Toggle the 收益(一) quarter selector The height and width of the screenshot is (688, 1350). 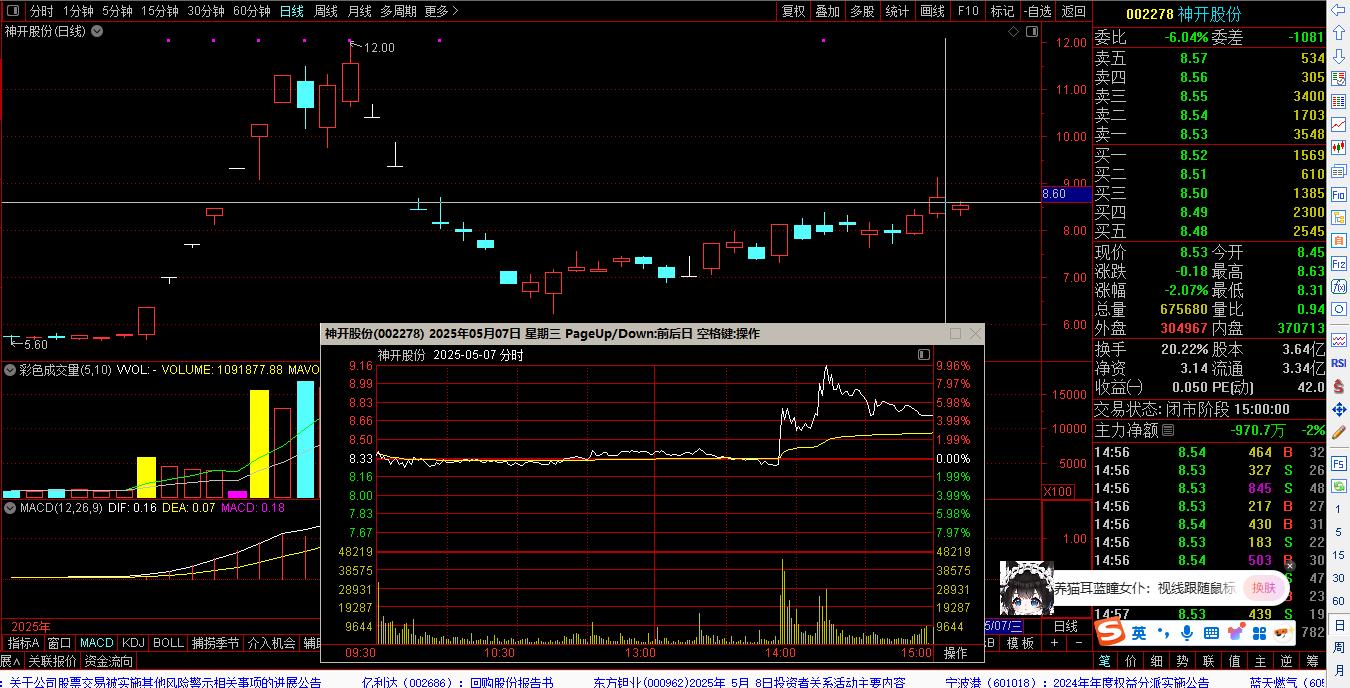point(1120,387)
